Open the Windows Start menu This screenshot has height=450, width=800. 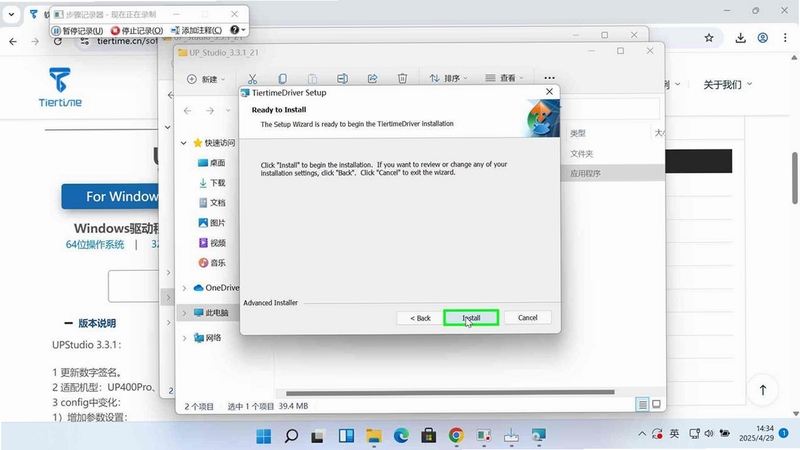coord(264,436)
